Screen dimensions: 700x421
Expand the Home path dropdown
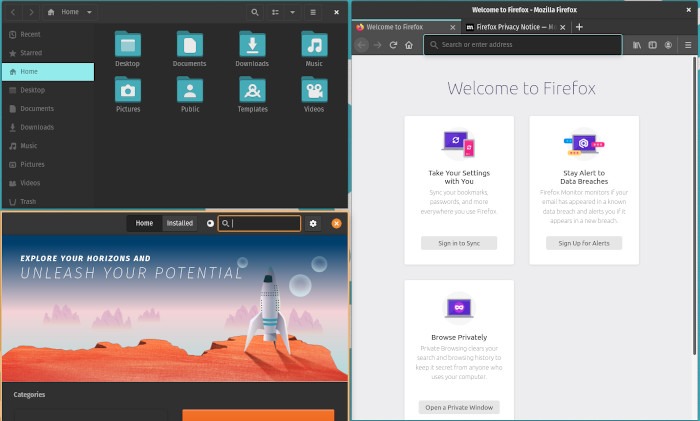point(89,12)
